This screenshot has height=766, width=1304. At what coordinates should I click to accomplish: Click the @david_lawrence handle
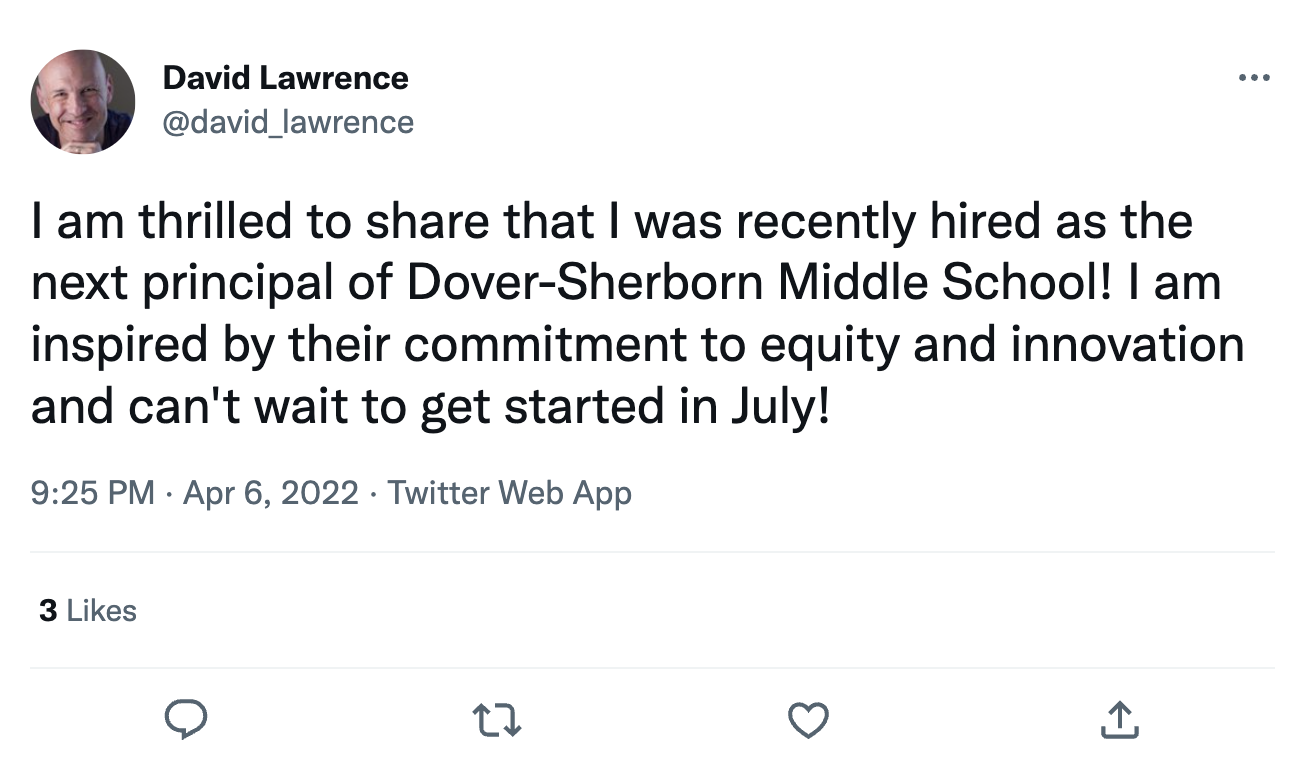(x=287, y=122)
